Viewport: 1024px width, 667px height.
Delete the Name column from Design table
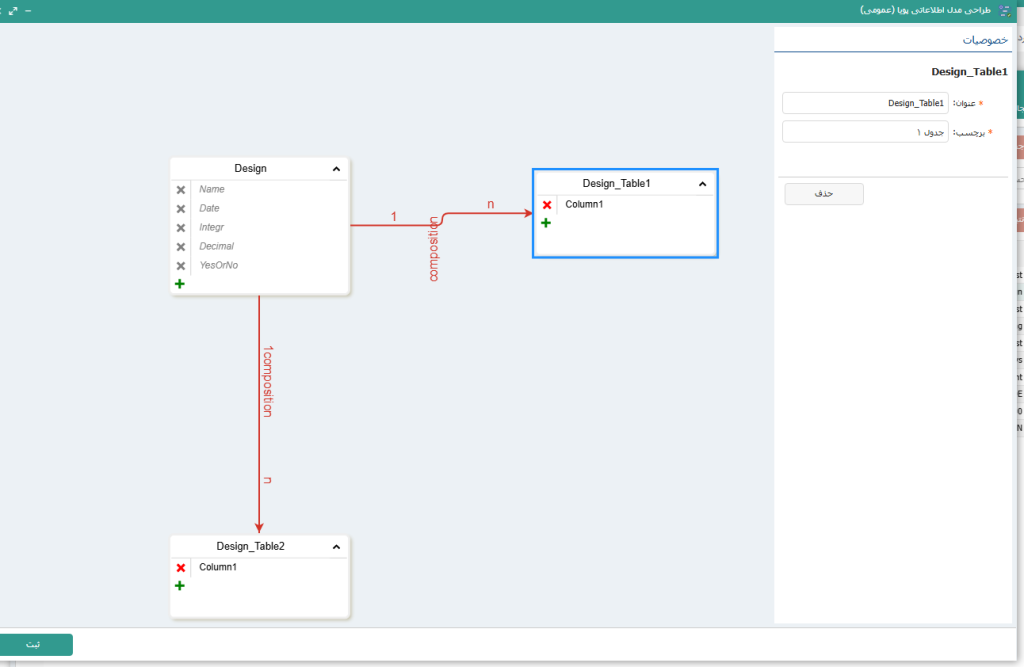(x=181, y=190)
